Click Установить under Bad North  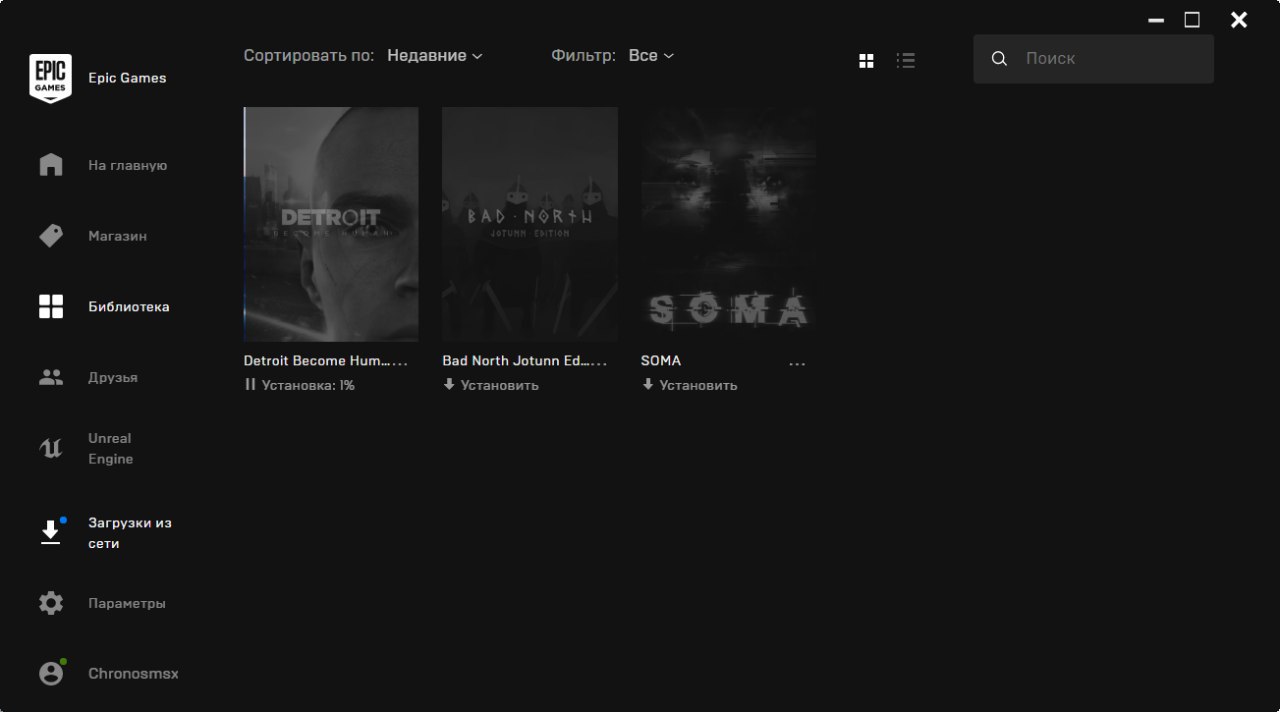500,385
